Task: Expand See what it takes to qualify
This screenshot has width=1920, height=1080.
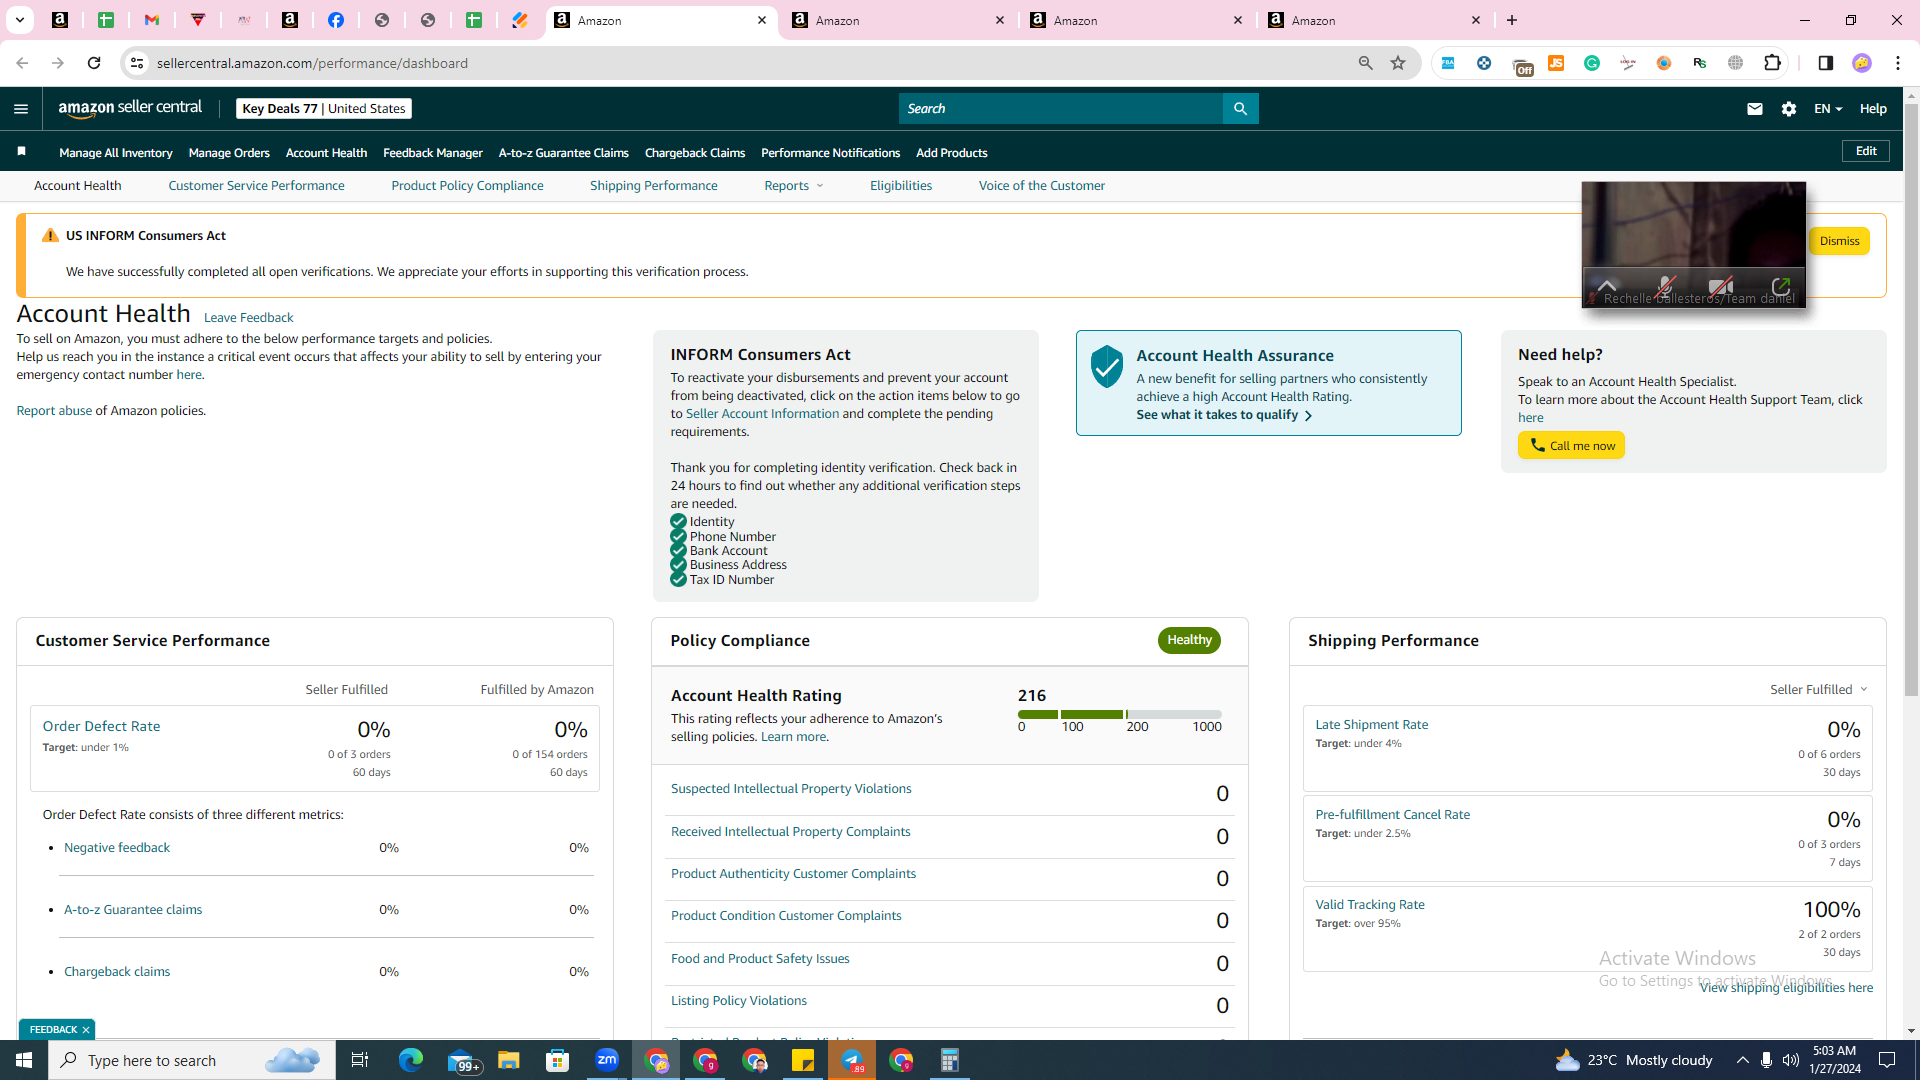Action: tap(1224, 415)
